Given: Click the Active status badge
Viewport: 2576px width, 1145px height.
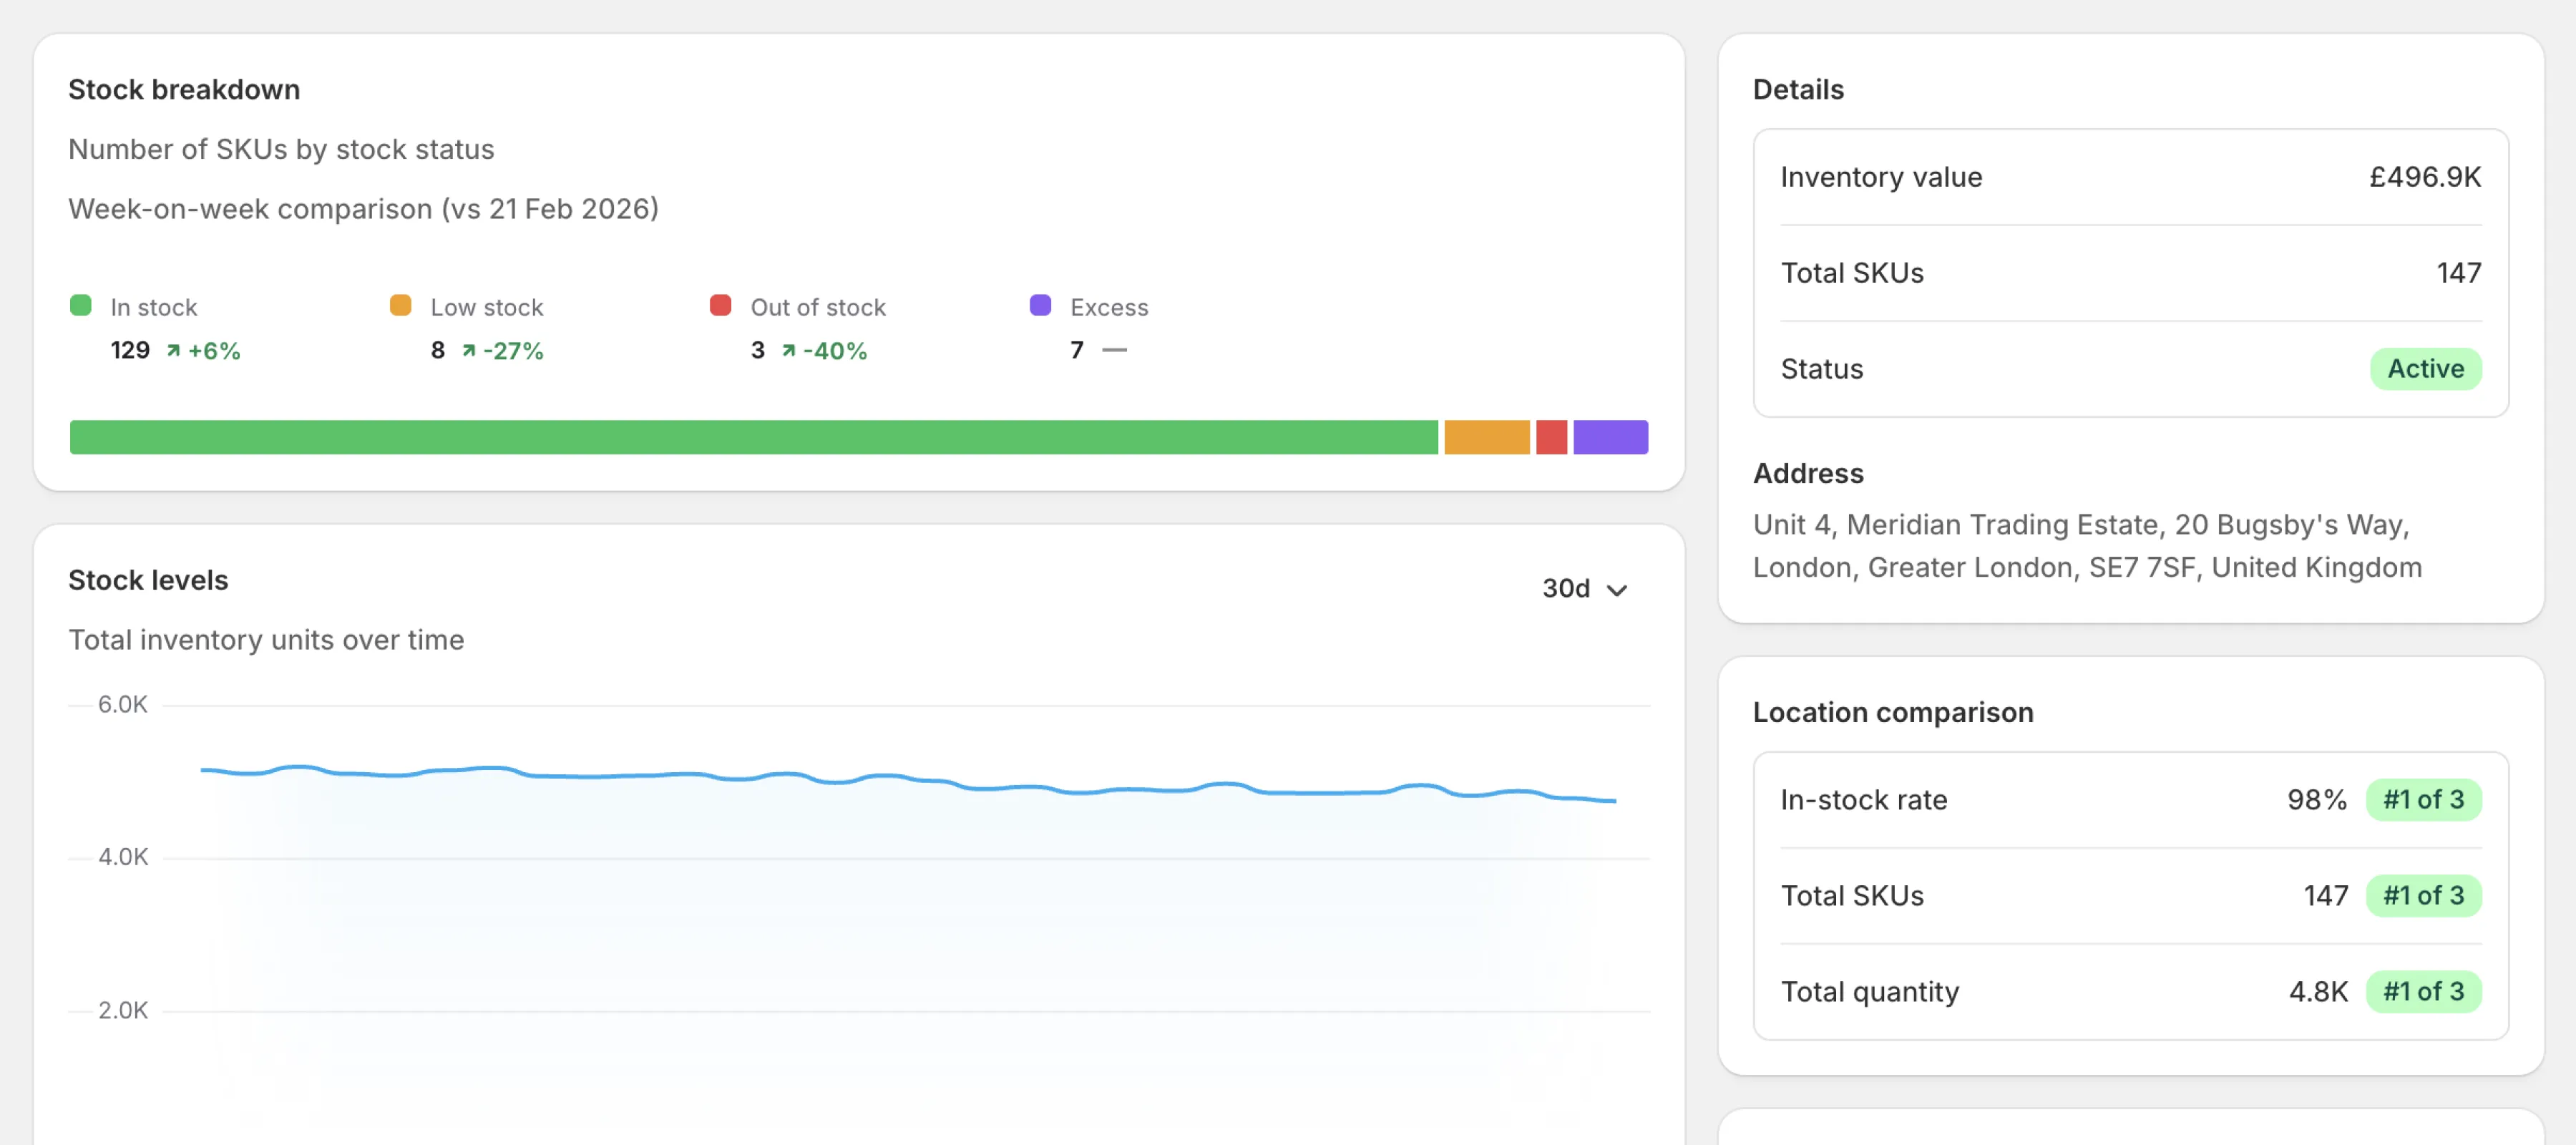Looking at the screenshot, I should [2426, 368].
